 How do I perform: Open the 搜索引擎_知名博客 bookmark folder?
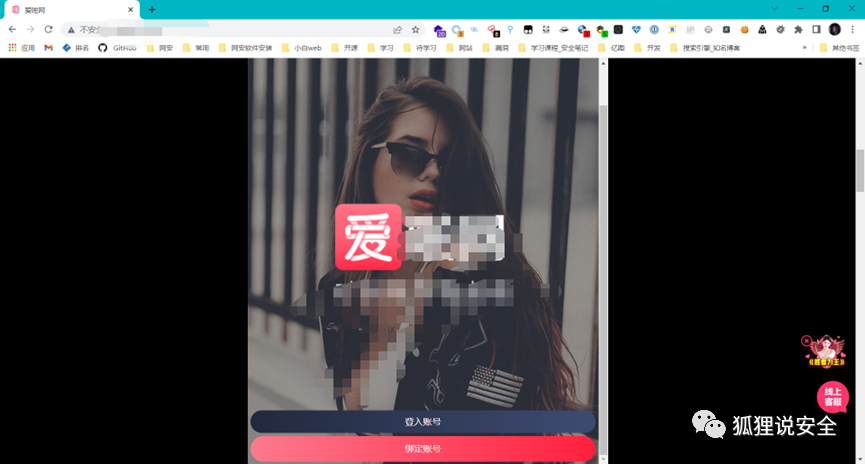click(705, 48)
